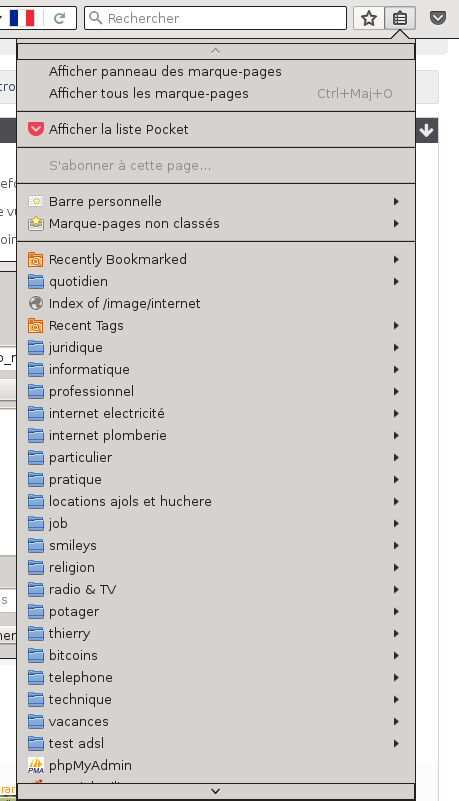
Task: Select Afficher tous les marque-pages
Action: [216, 93]
